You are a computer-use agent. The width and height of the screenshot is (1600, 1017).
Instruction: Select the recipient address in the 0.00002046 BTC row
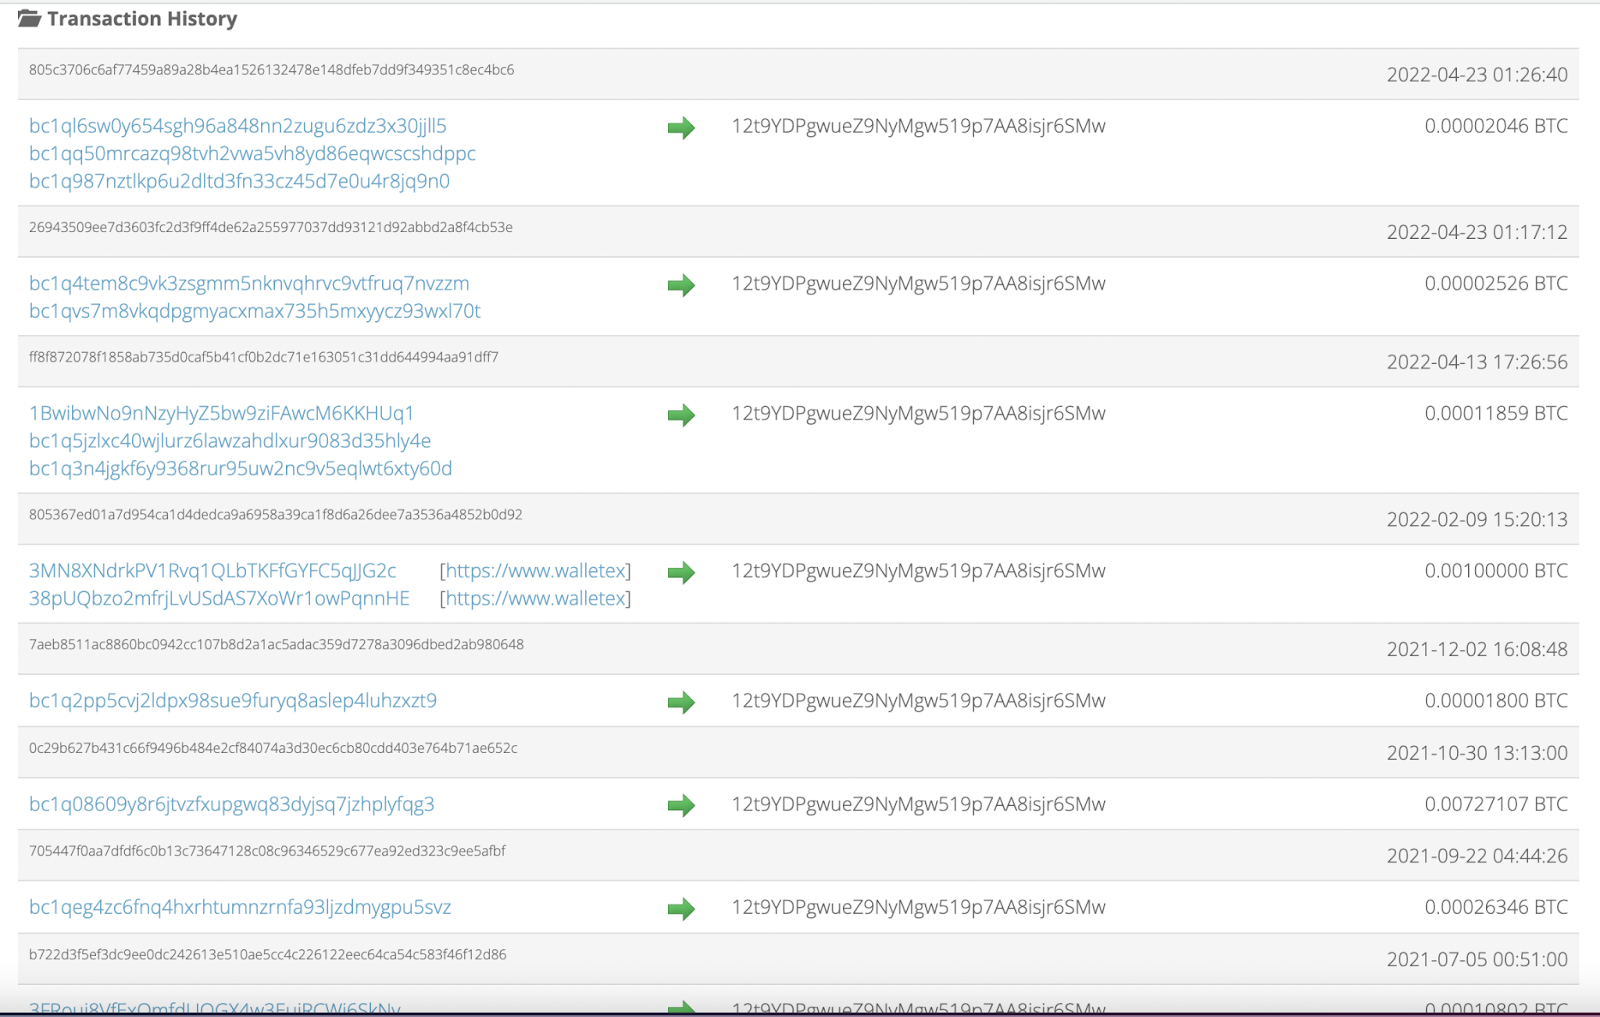919,126
